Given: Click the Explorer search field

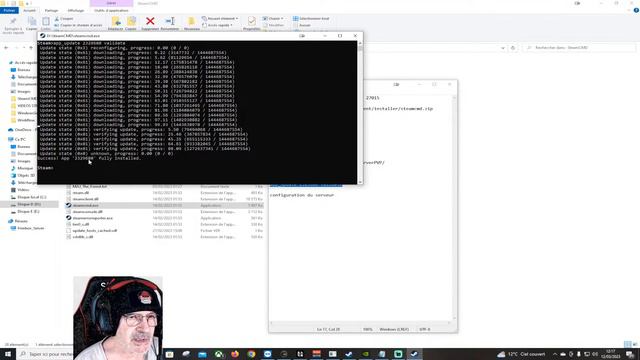Looking at the screenshot, I should coord(580,48).
